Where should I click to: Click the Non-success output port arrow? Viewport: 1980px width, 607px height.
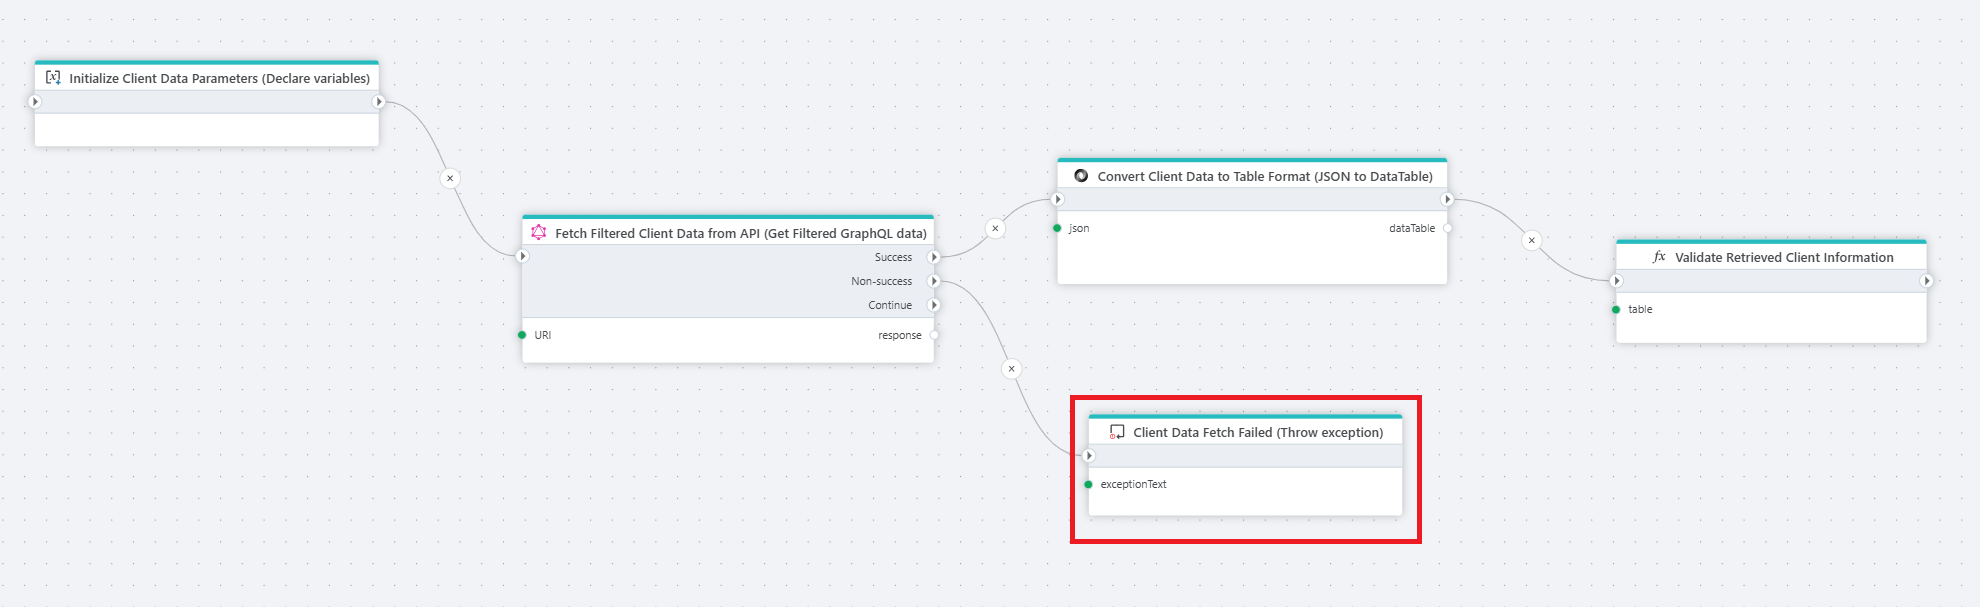click(934, 281)
